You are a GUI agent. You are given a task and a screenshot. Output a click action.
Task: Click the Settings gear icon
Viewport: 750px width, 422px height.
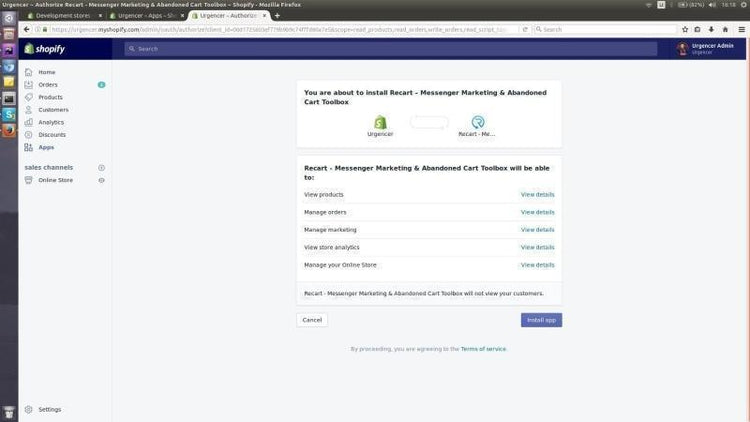(x=29, y=410)
